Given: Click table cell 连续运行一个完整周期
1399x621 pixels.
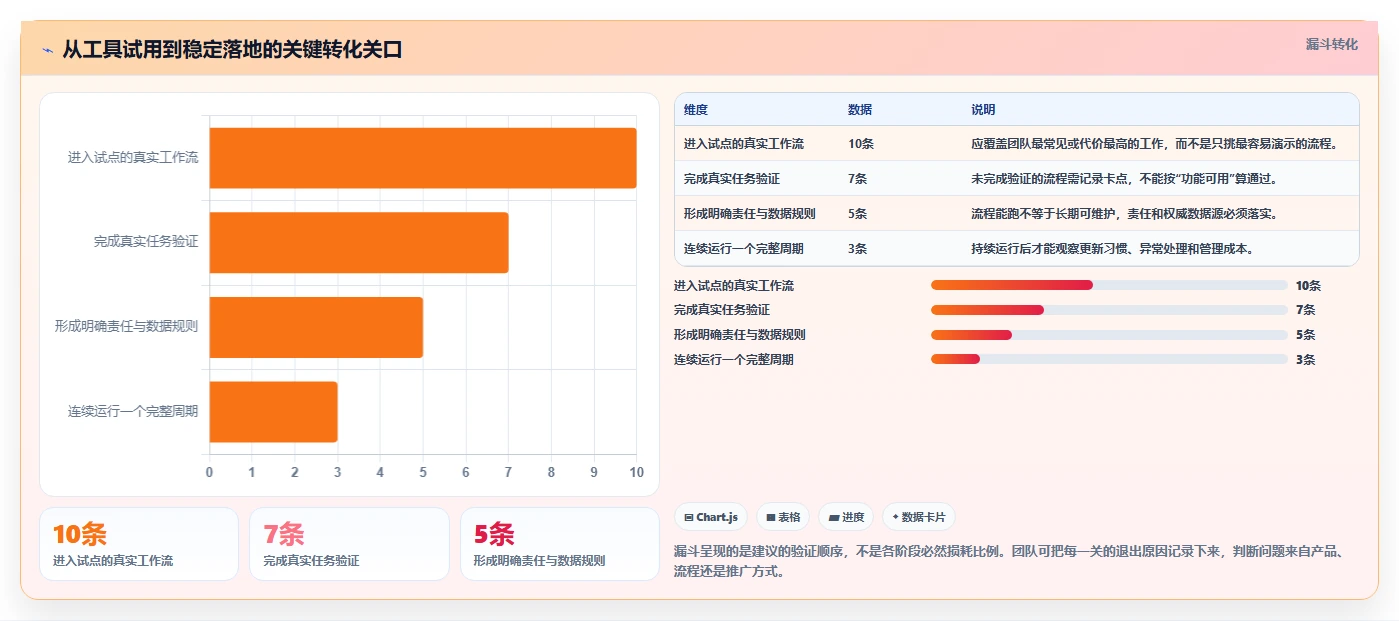Looking at the screenshot, I should tap(744, 249).
